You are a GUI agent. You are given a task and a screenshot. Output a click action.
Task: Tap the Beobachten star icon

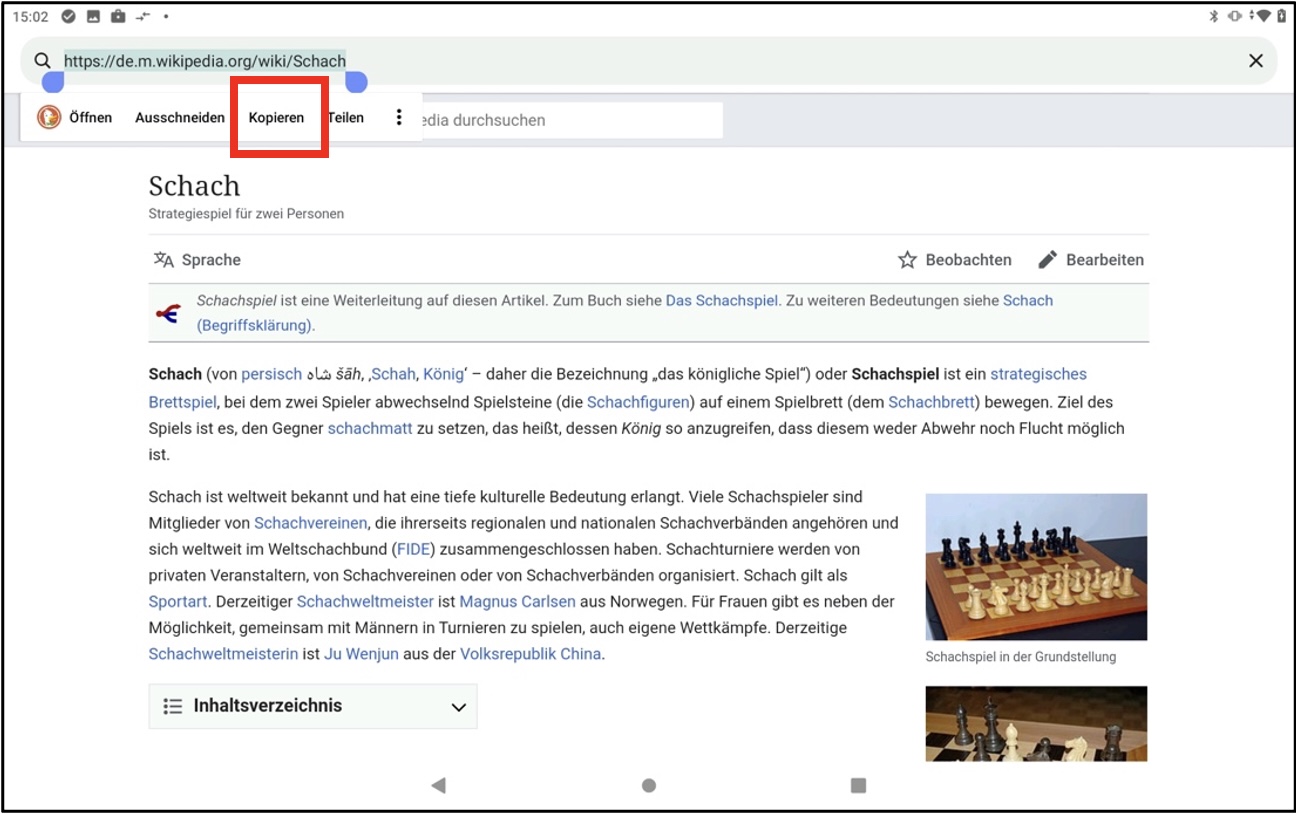(907, 260)
